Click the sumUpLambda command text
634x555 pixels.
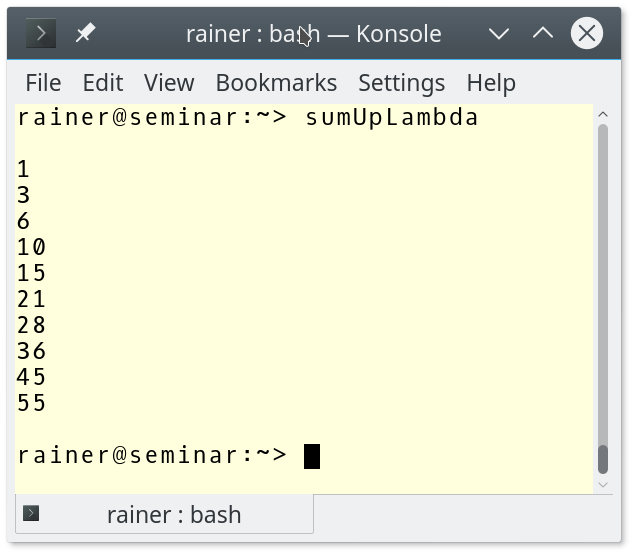391,118
